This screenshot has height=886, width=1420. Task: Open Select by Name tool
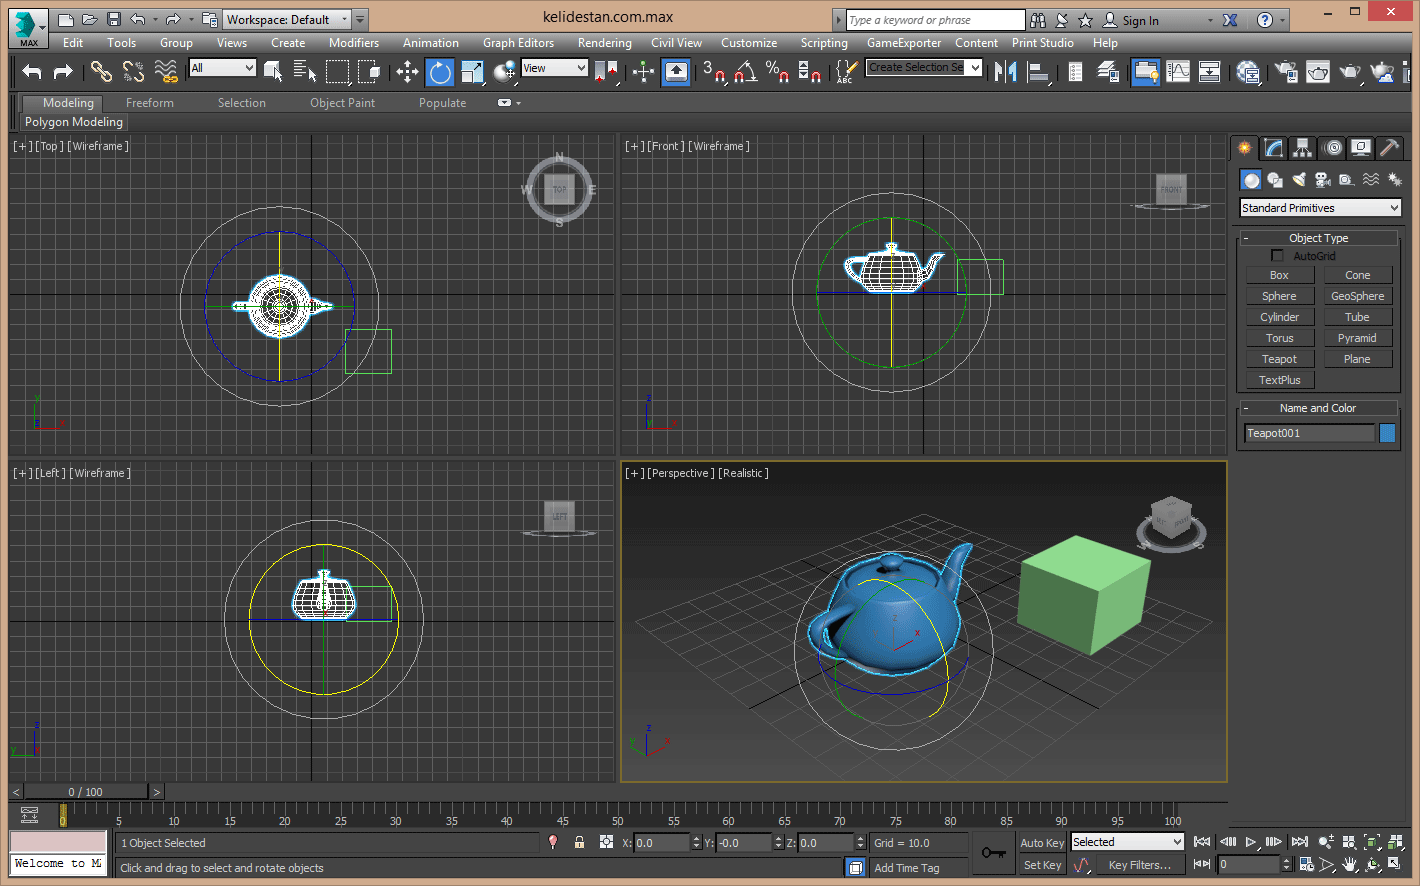click(x=305, y=71)
